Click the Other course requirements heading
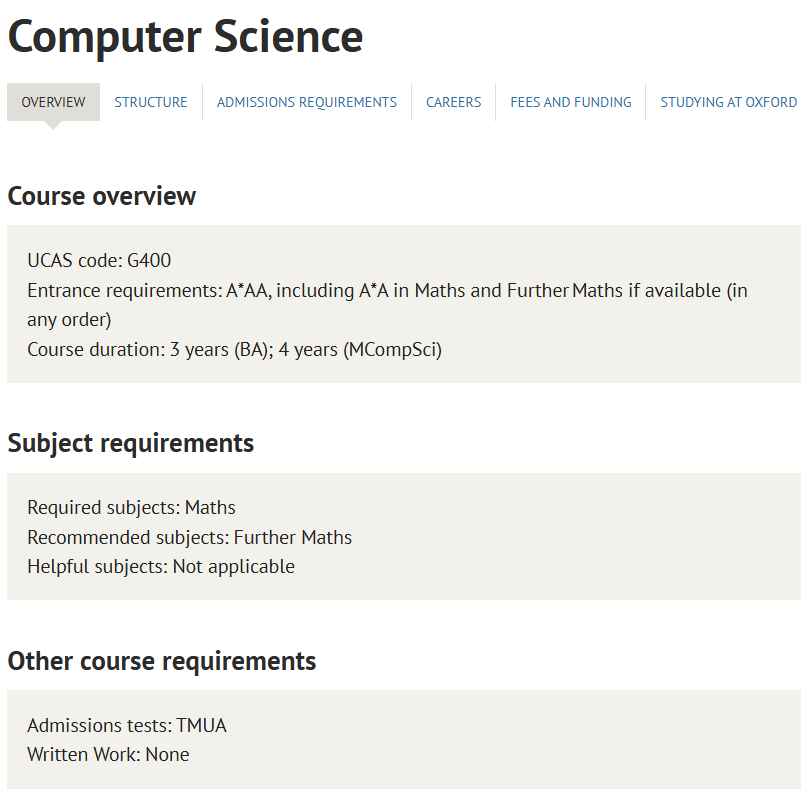This screenshot has height=800, width=810. (x=162, y=661)
